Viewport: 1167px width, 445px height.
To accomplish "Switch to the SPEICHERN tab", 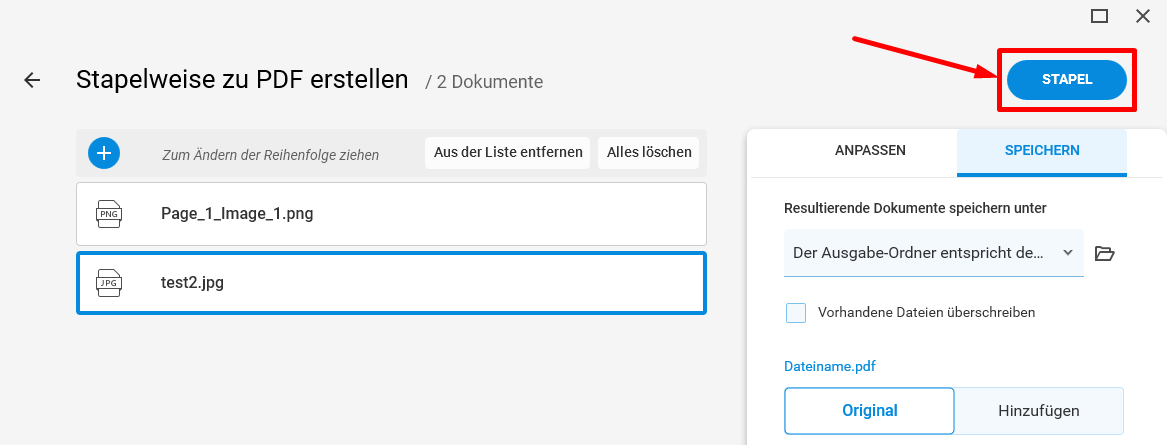I will pos(1042,150).
